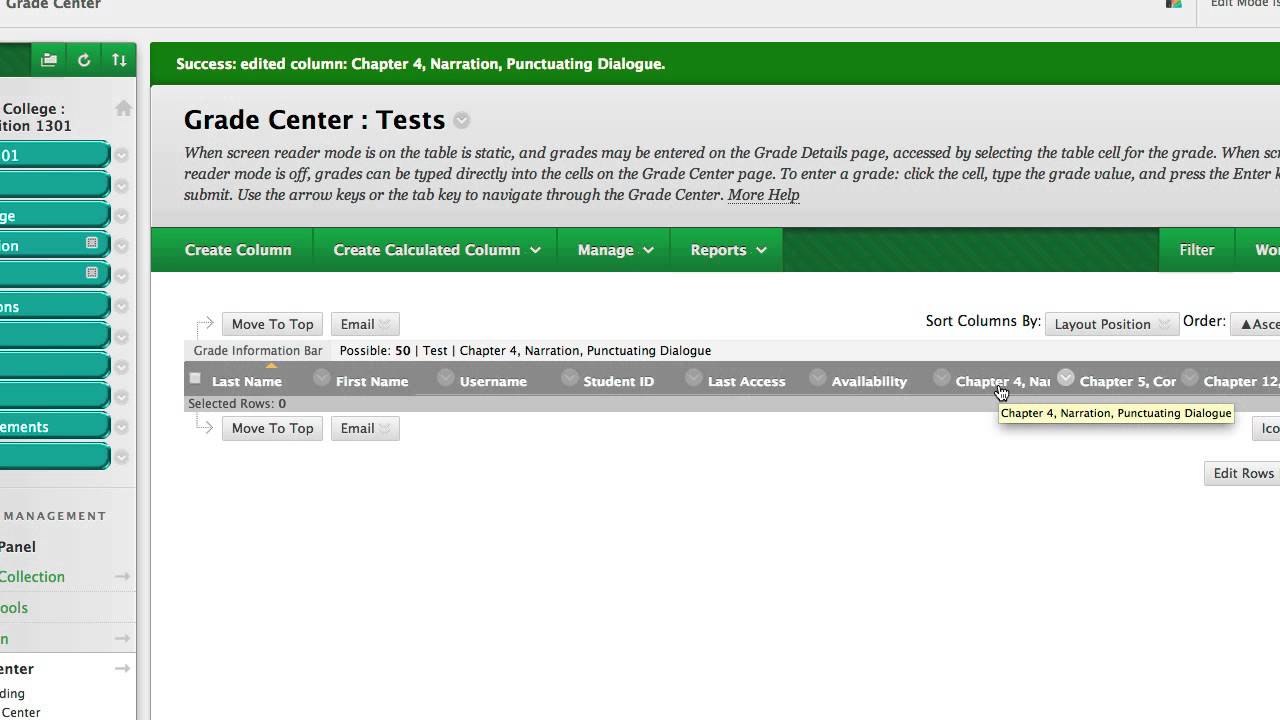Viewport: 1280px width, 720px height.
Task: Click the sidebar menu item ending '01'
Action: pos(54,155)
